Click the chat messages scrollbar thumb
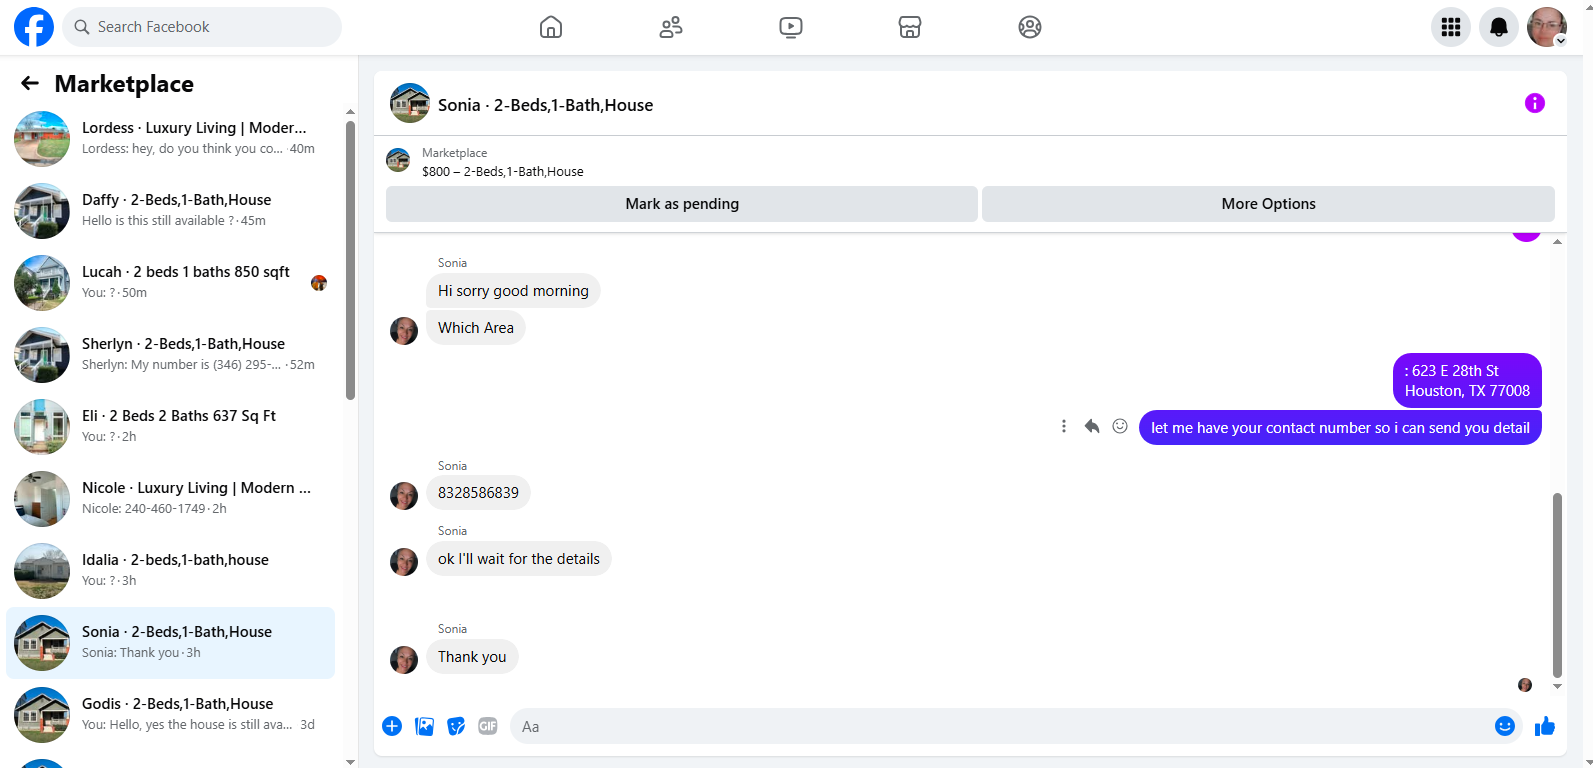1593x768 pixels. [x=1557, y=585]
